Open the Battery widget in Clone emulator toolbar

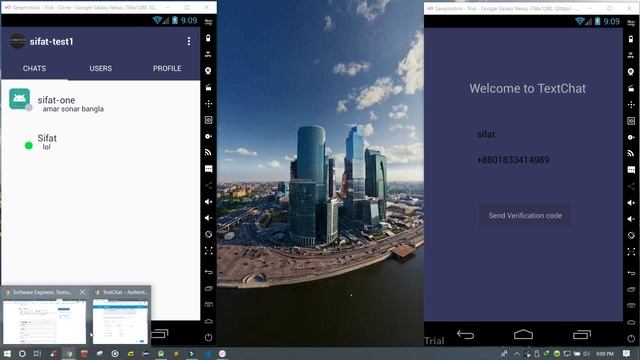pyautogui.click(x=208, y=38)
